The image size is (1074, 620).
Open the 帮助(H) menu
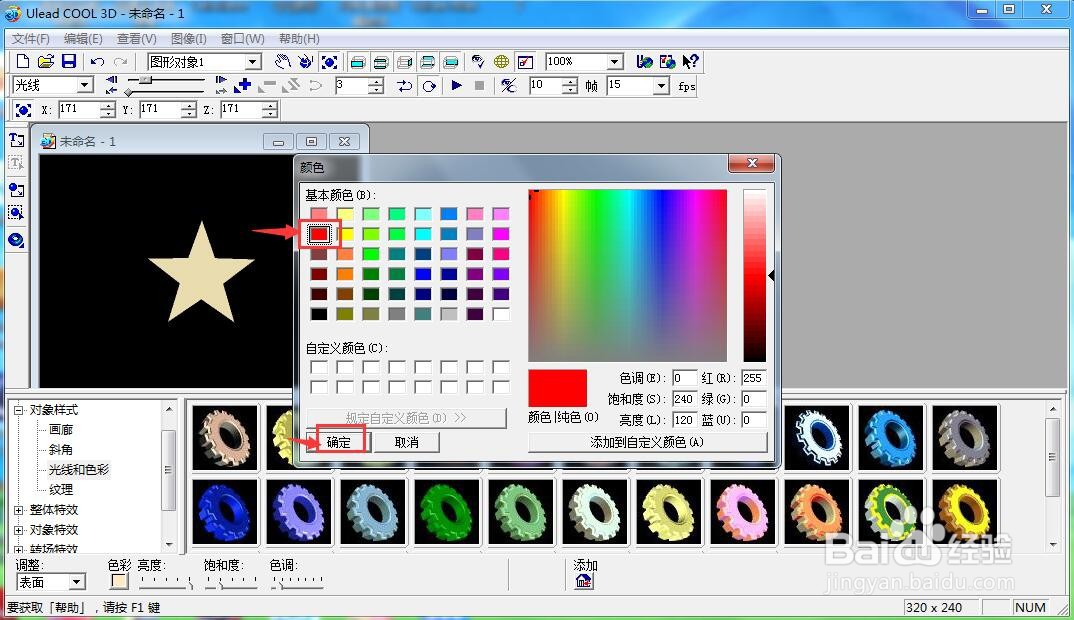click(x=299, y=38)
